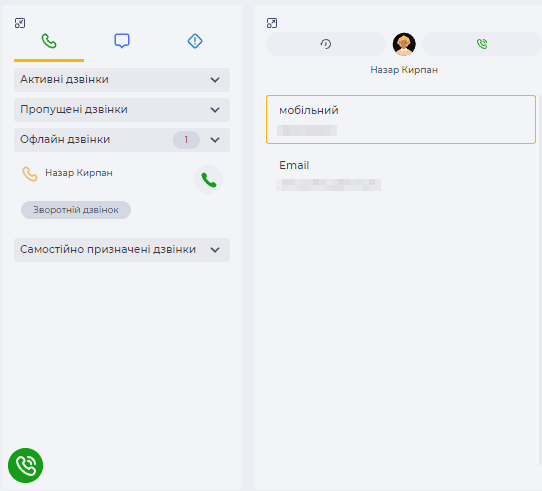Screen dimensions: 542x491
Task: Select the мобільний phone number field
Action: click(x=401, y=120)
